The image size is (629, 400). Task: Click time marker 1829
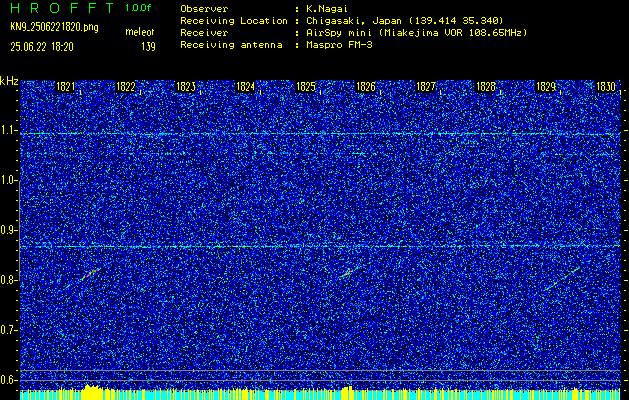pyautogui.click(x=546, y=87)
